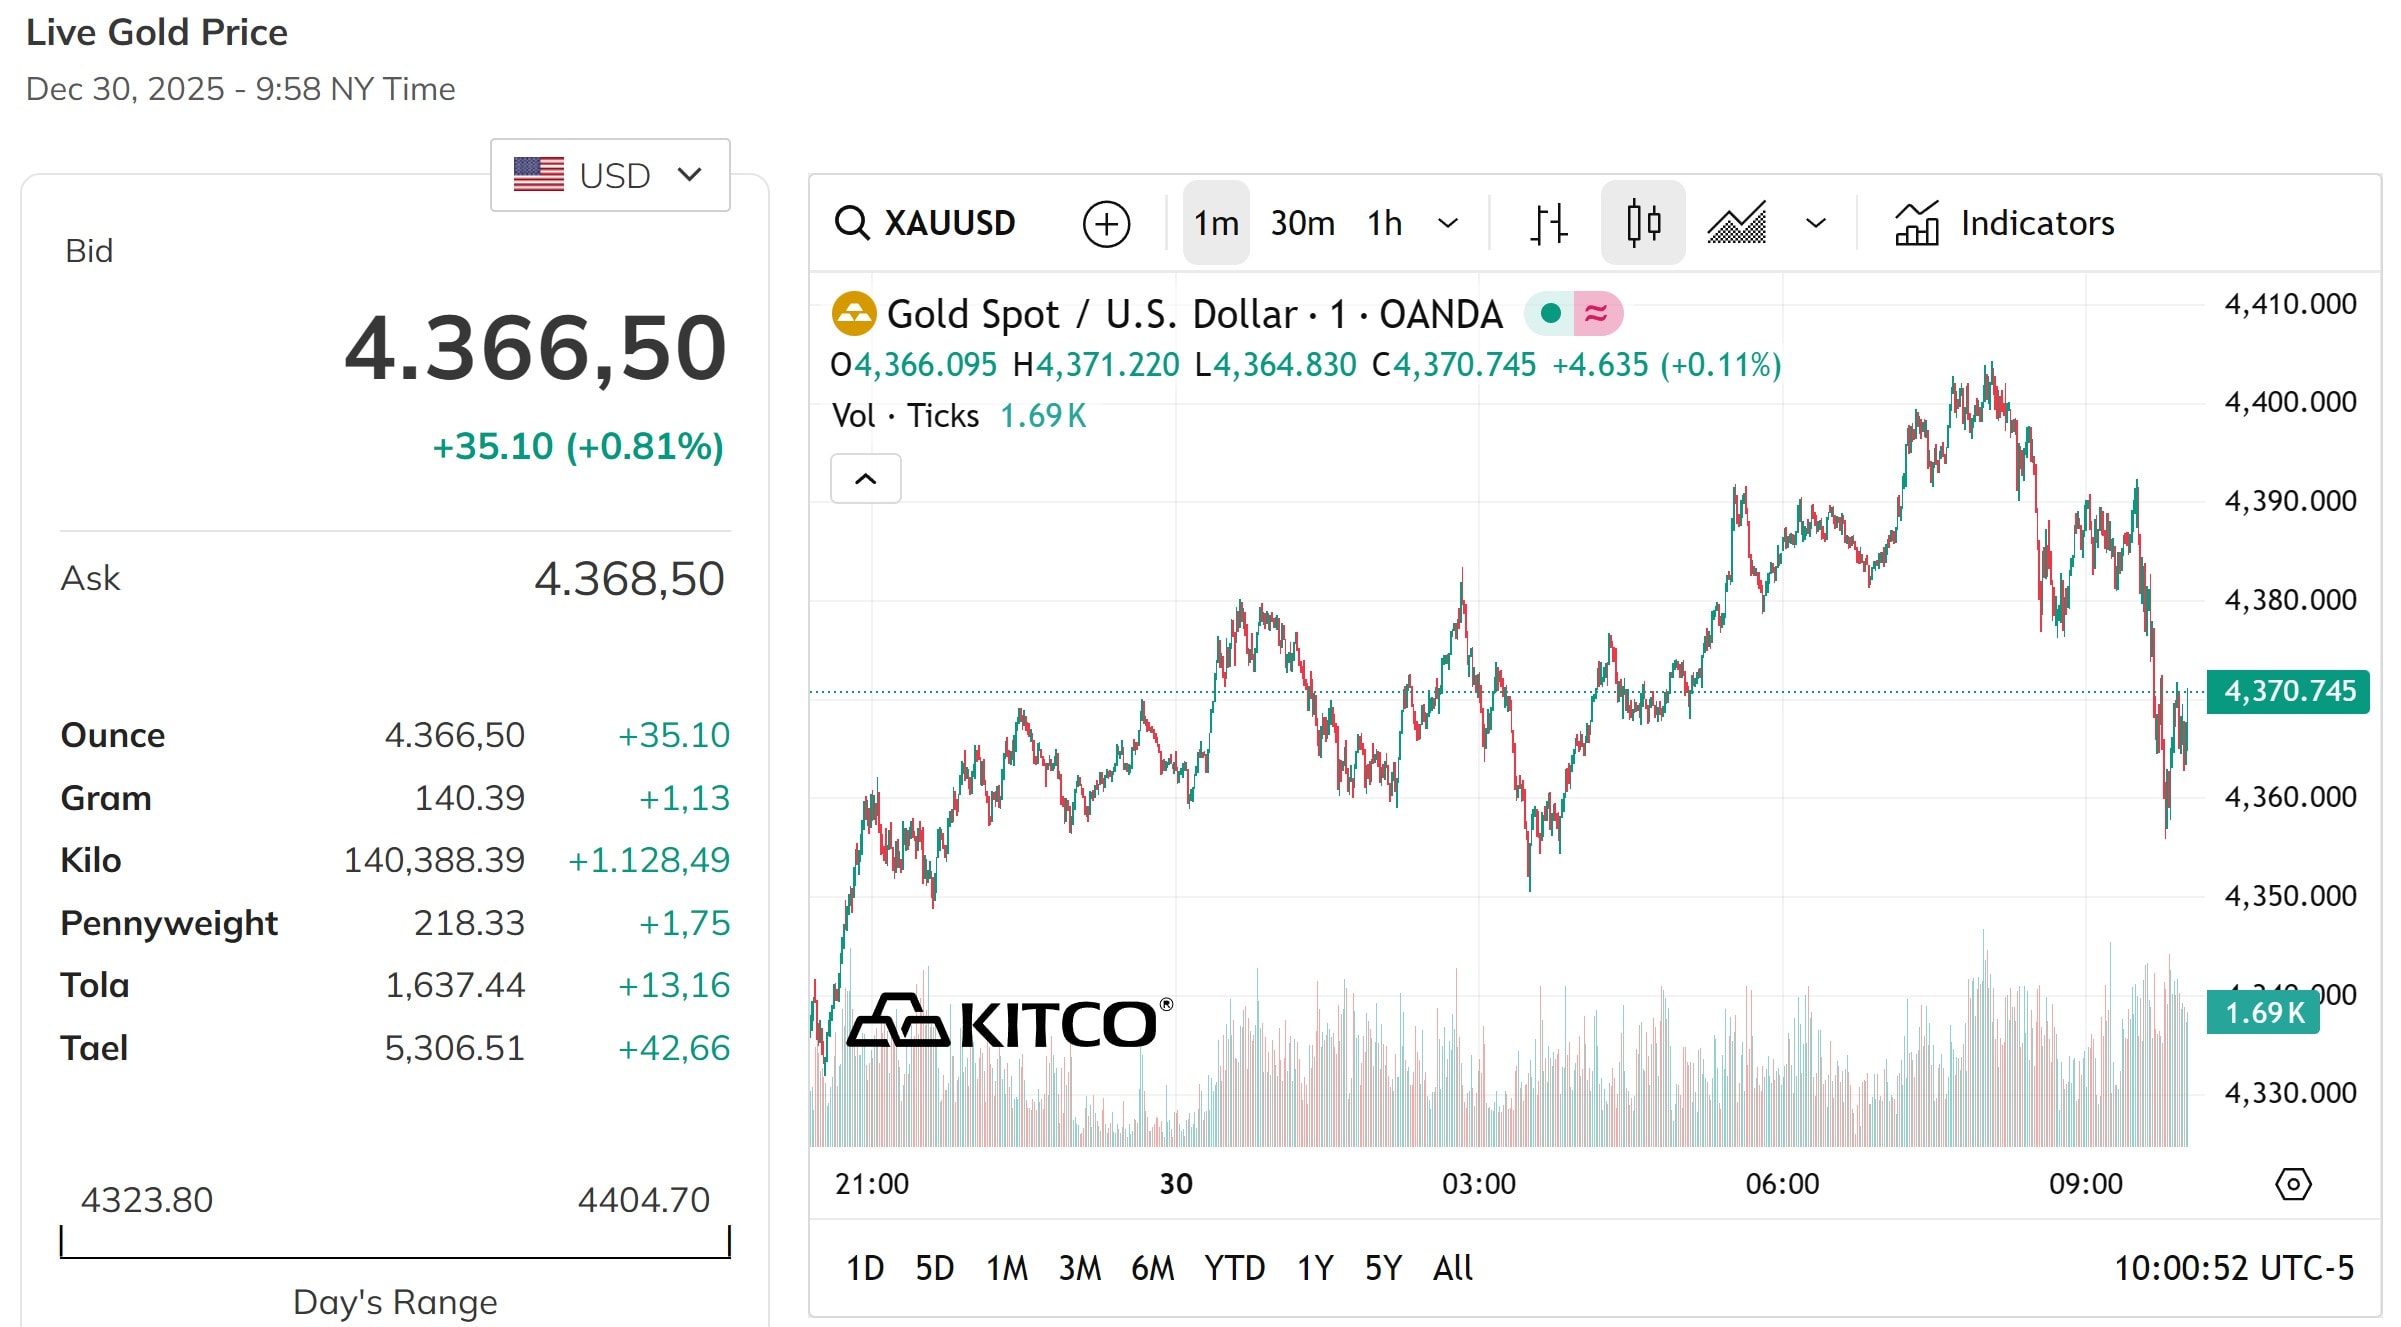Expand more time intervals chevron

[x=1448, y=223]
